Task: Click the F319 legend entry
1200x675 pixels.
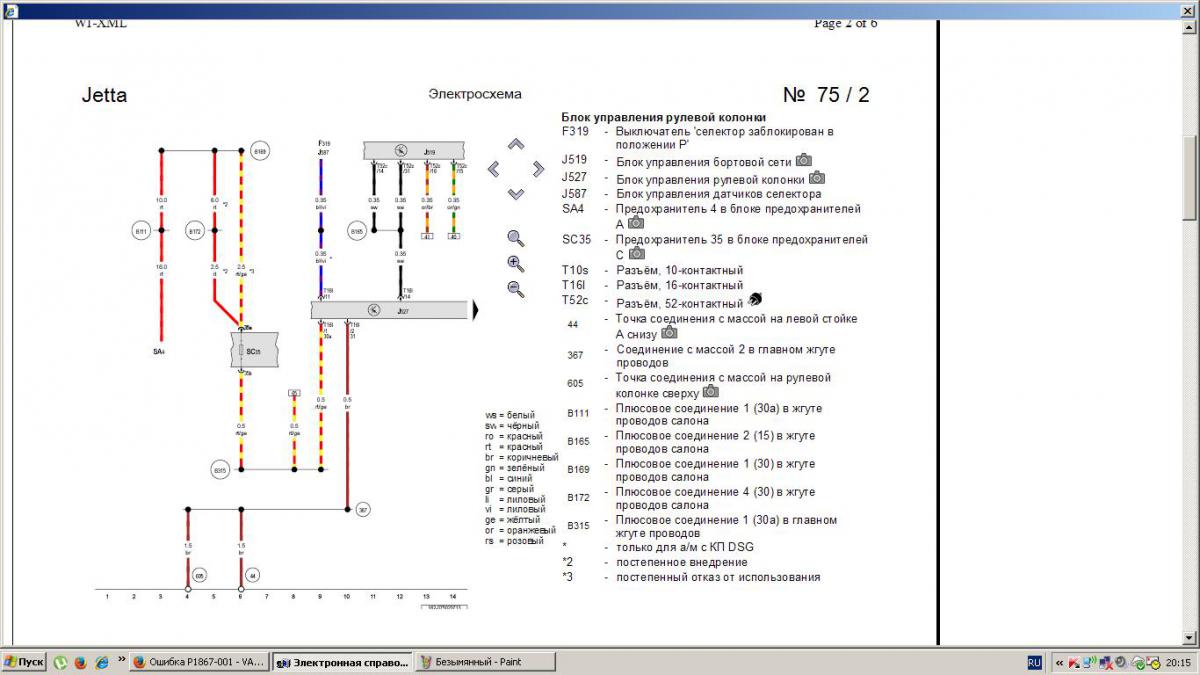Action: tap(575, 131)
